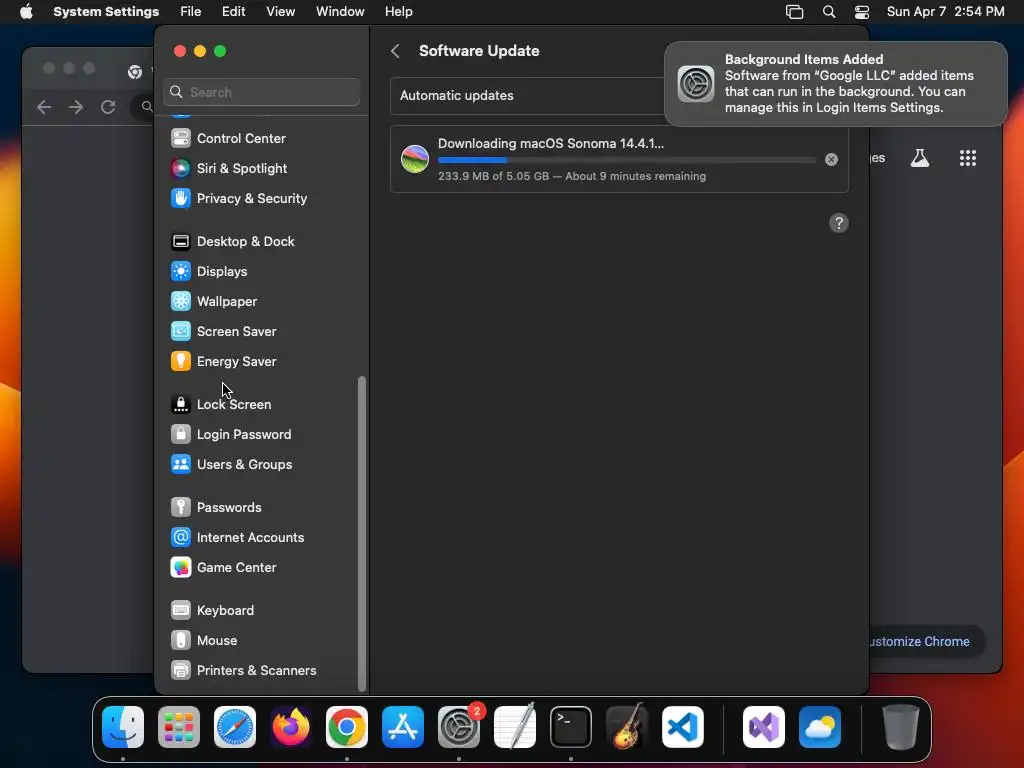Launch GarageBand from the Dock
Viewport: 1024px width, 768px height.
(627, 727)
